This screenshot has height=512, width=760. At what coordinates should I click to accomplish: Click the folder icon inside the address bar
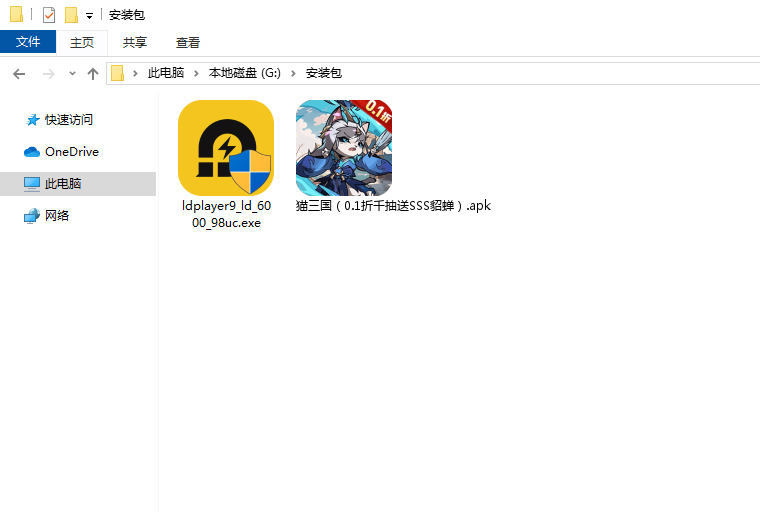[118, 74]
